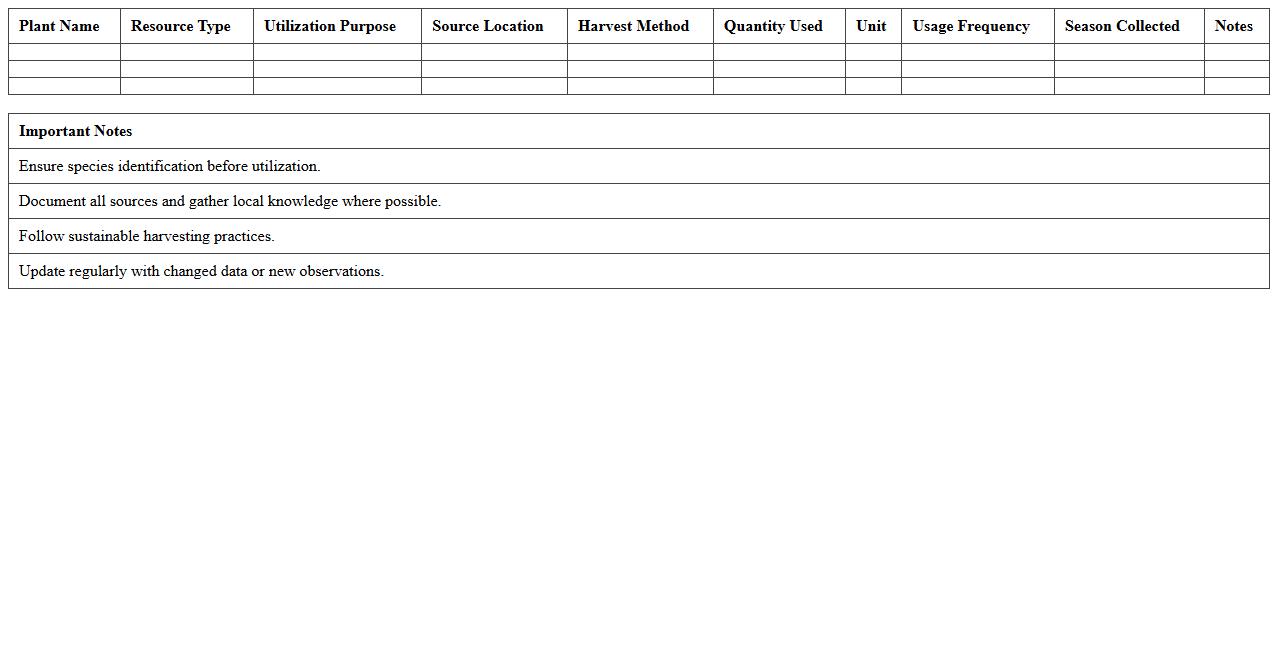The image size is (1278, 650).
Task: Click the Notes column header
Action: 1234,26
